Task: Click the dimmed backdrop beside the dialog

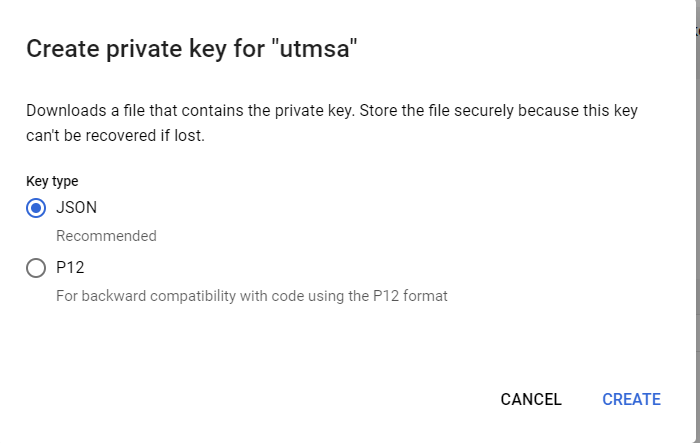Action: click(696, 223)
